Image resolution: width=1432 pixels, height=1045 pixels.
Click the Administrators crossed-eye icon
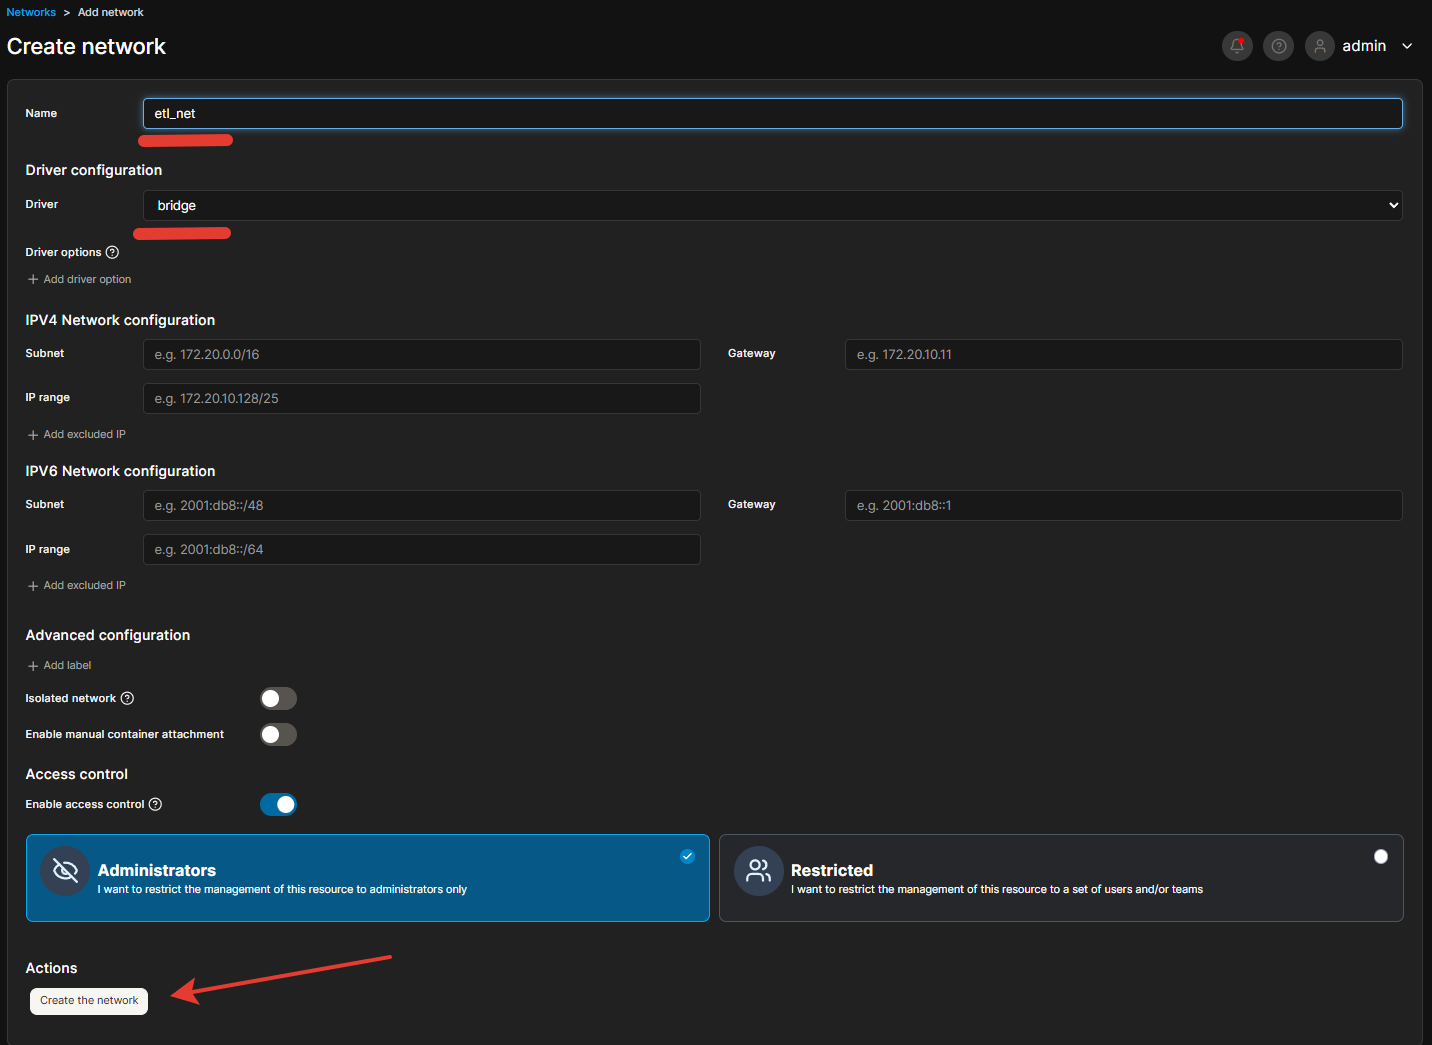point(65,871)
